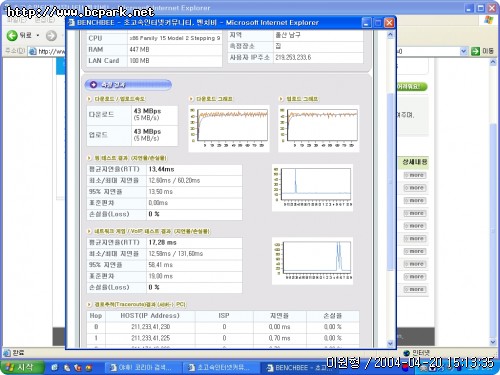The width and height of the screenshot is (500, 375).
Task: Open the 시작 Start button
Action: pos(22,367)
